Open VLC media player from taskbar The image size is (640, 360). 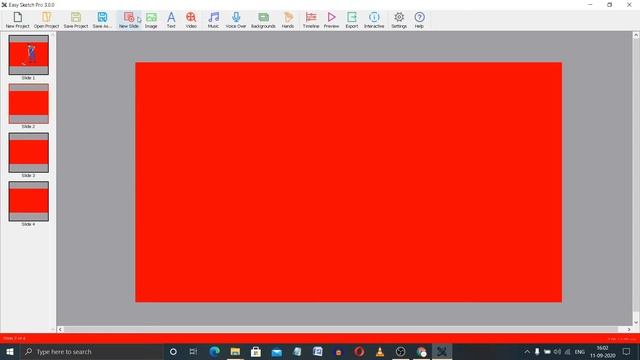380,351
